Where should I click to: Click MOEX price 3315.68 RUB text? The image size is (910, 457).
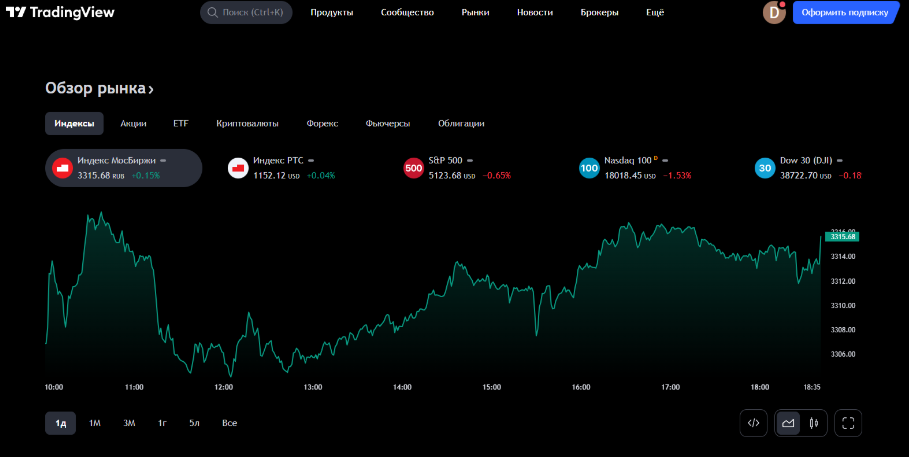tap(101, 175)
